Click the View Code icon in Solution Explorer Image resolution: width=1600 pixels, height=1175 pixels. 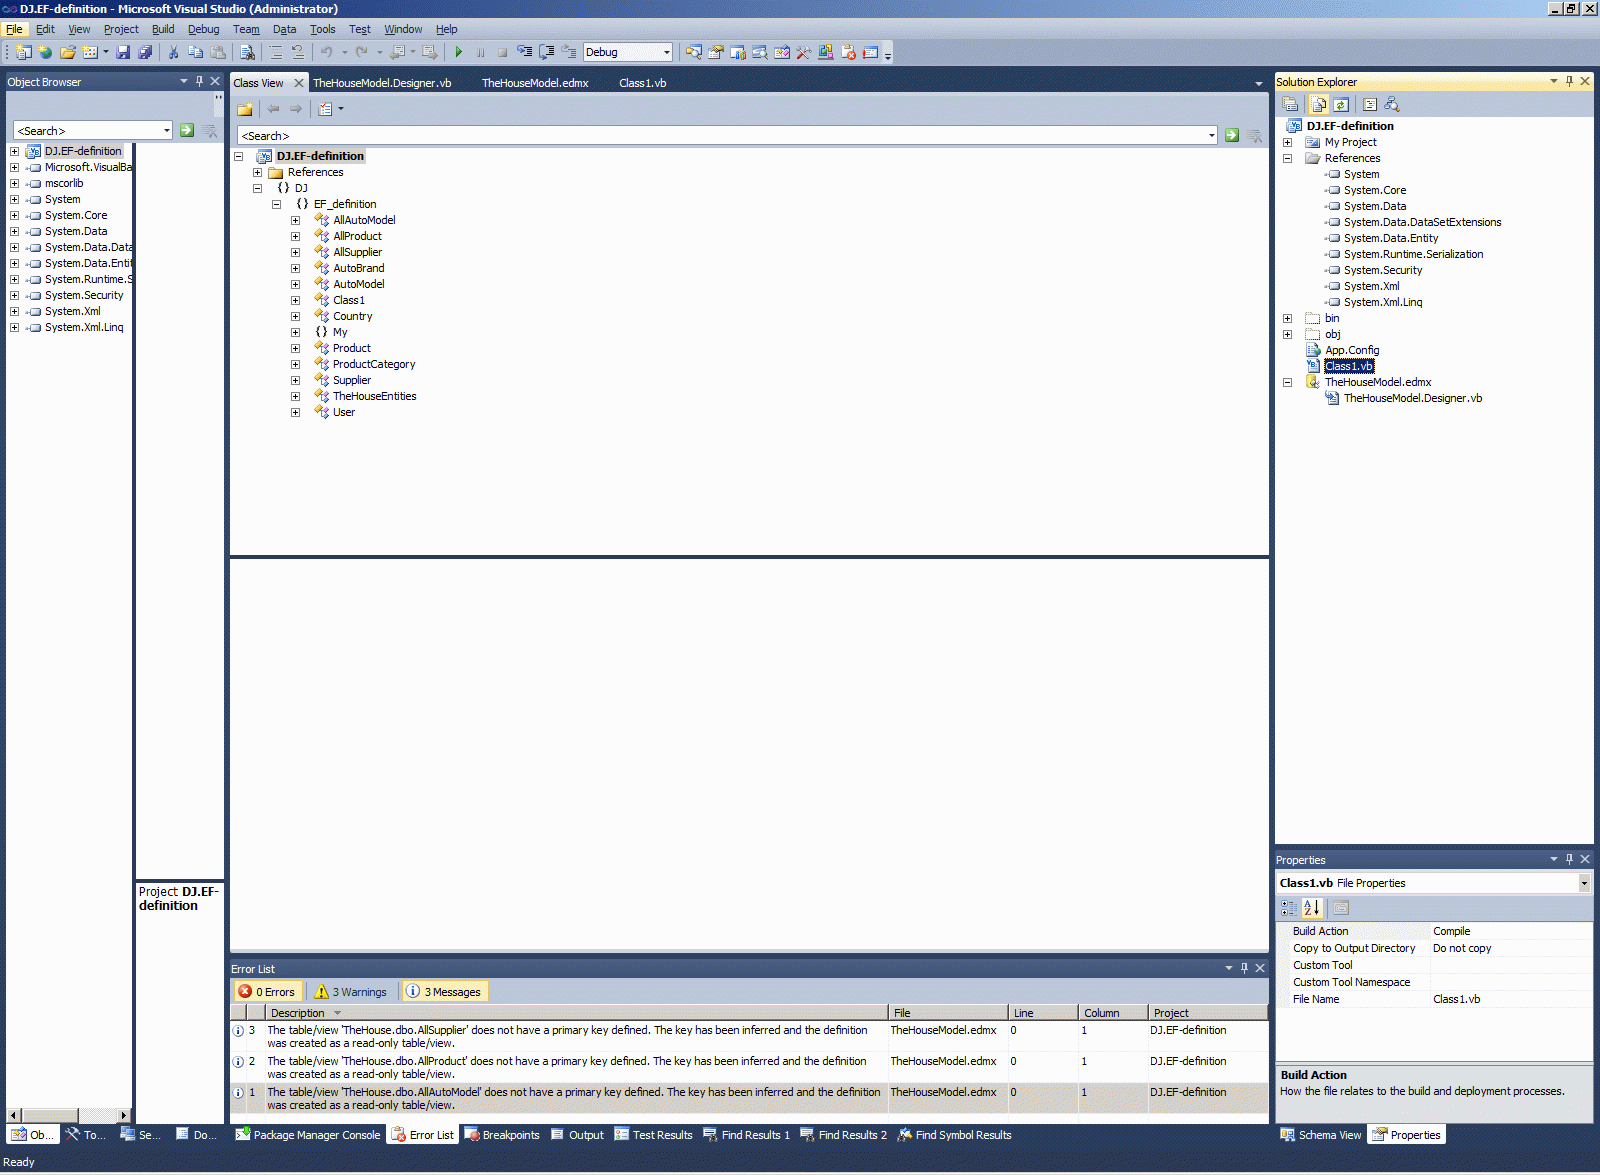click(x=1370, y=104)
